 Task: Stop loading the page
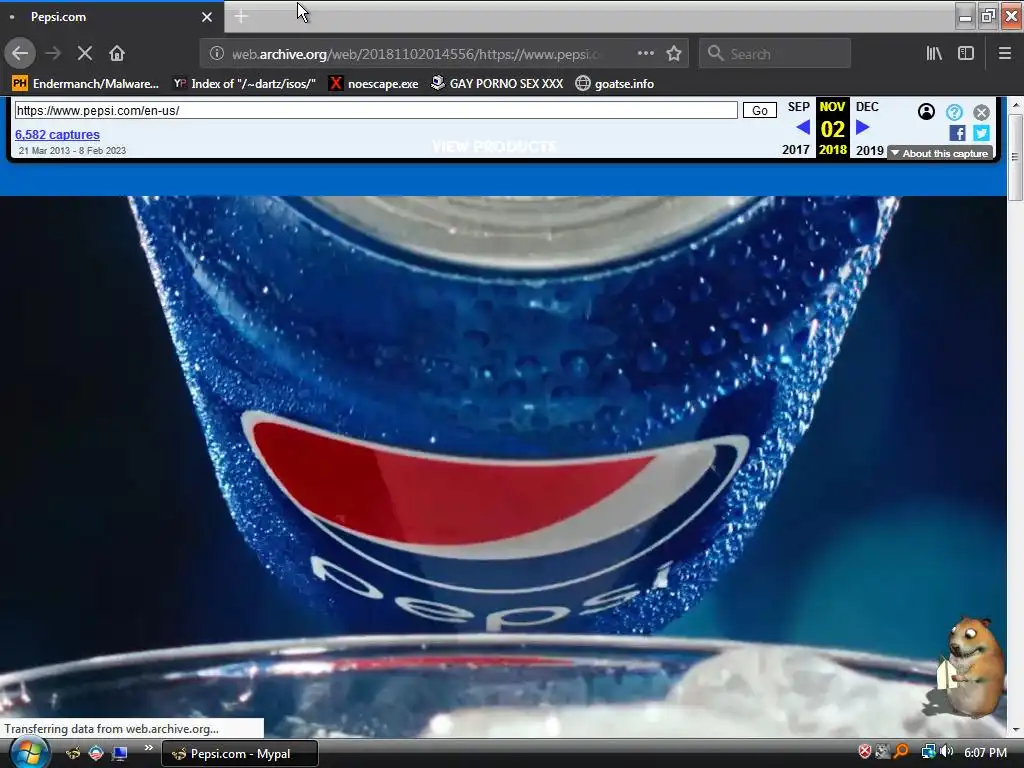click(85, 54)
